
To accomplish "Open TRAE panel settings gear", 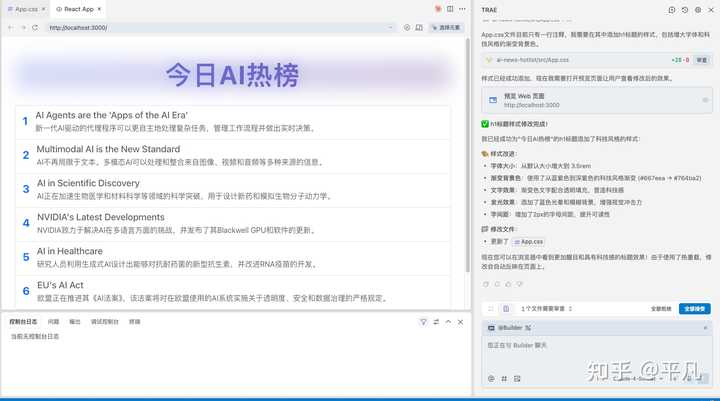I will 698,10.
